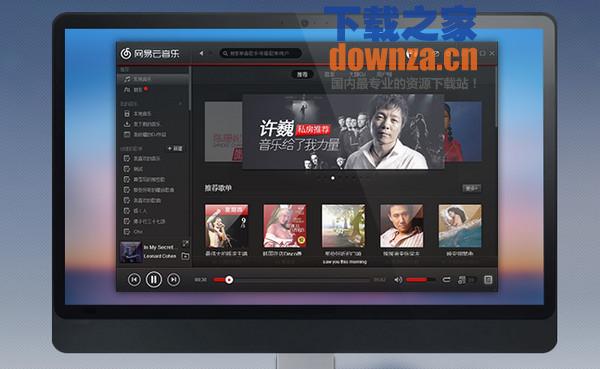The height and width of the screenshot is (369, 600).
Task: Open the cover with man in striped shirt
Action: [x=401, y=226]
